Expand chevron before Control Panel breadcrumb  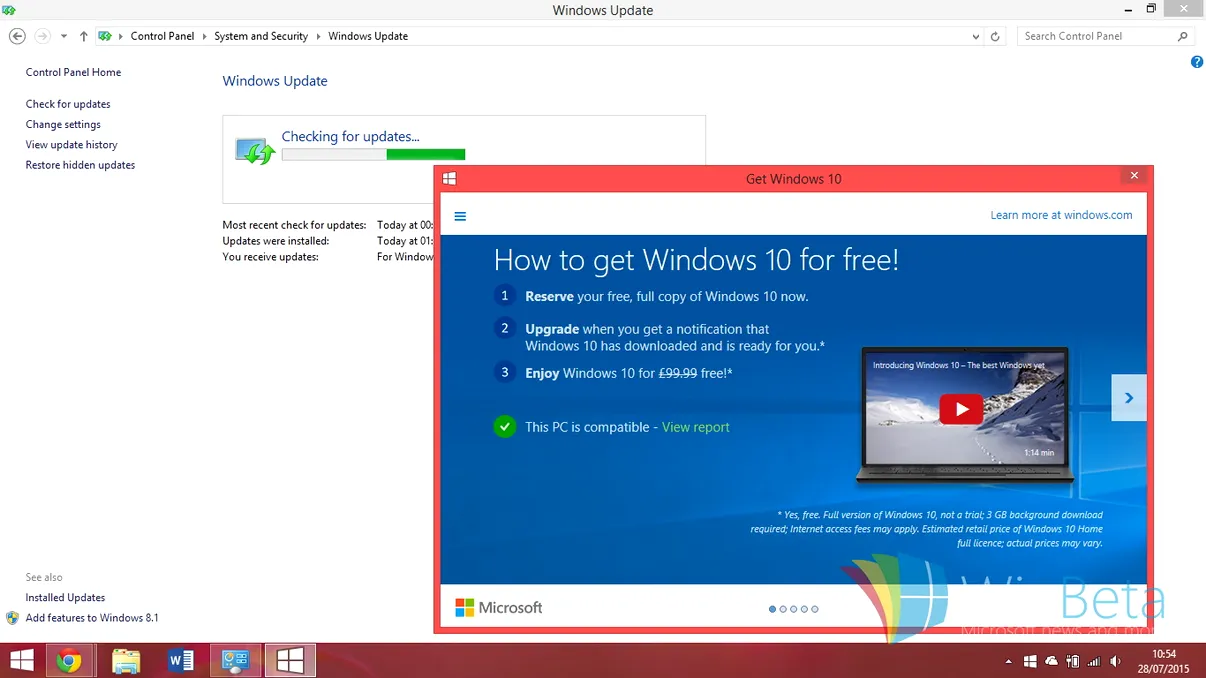tap(121, 36)
